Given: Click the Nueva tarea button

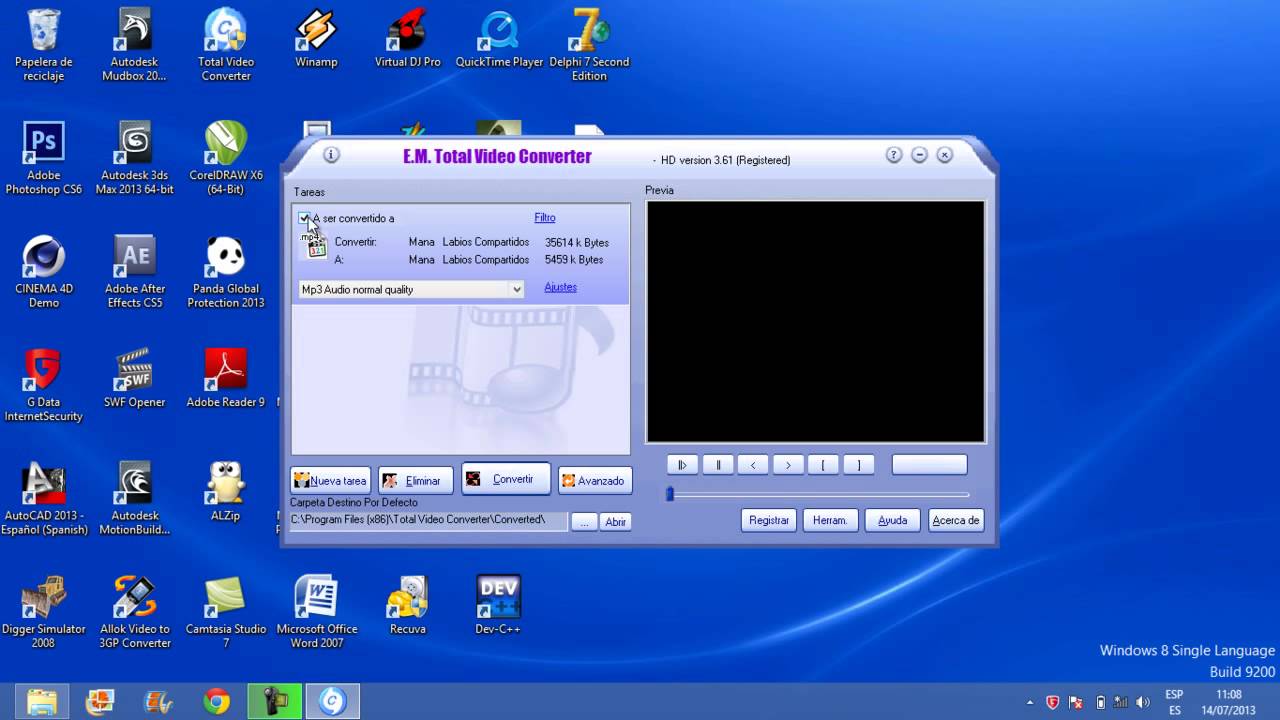Looking at the screenshot, I should coord(330,480).
